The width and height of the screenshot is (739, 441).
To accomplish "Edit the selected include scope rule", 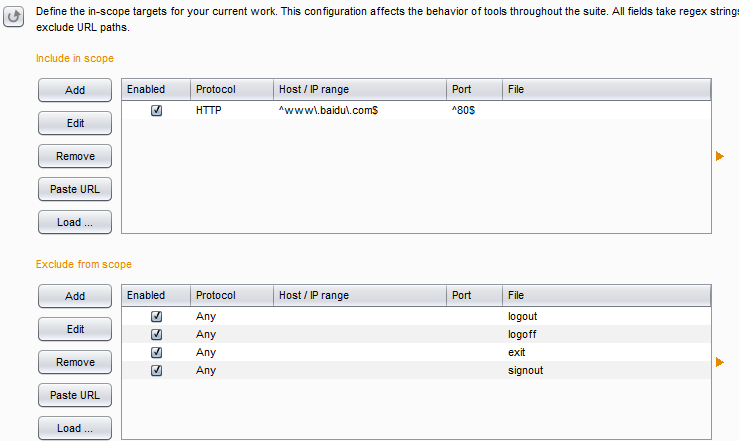I will click(x=75, y=123).
